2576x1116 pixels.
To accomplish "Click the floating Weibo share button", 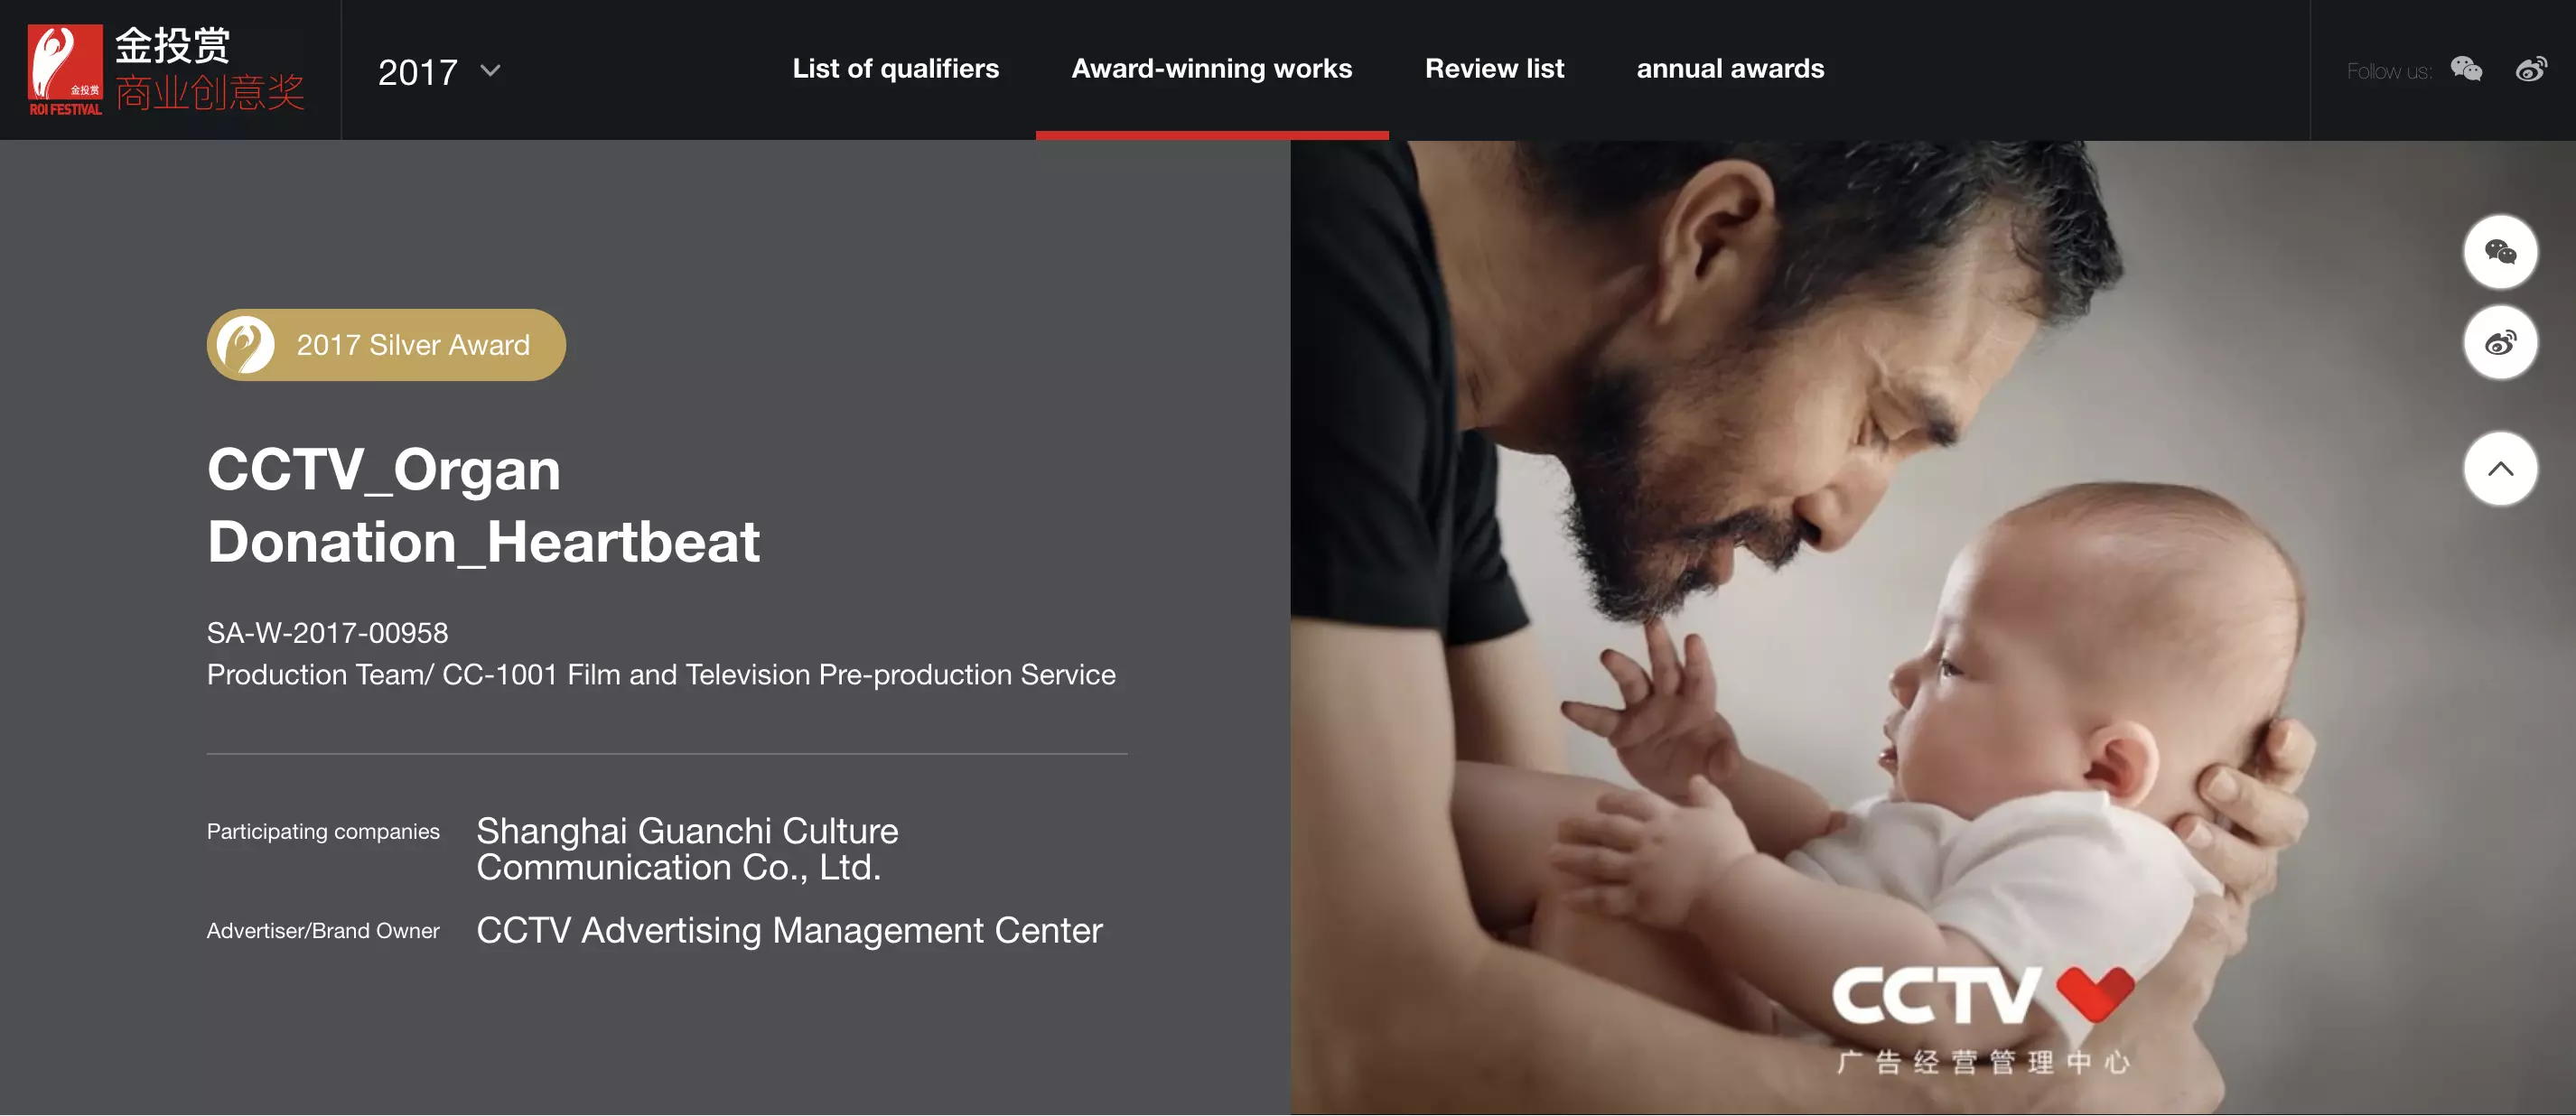I will tap(2500, 343).
